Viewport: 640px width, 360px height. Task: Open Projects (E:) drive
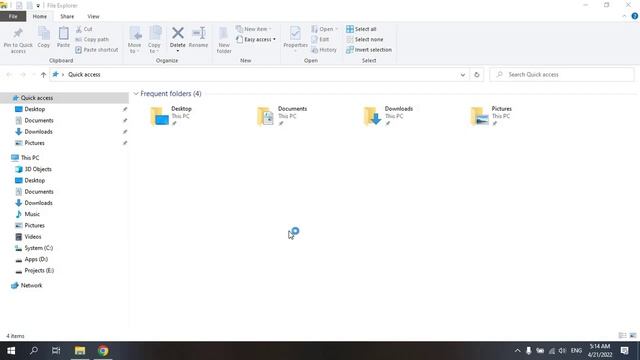(x=35, y=270)
